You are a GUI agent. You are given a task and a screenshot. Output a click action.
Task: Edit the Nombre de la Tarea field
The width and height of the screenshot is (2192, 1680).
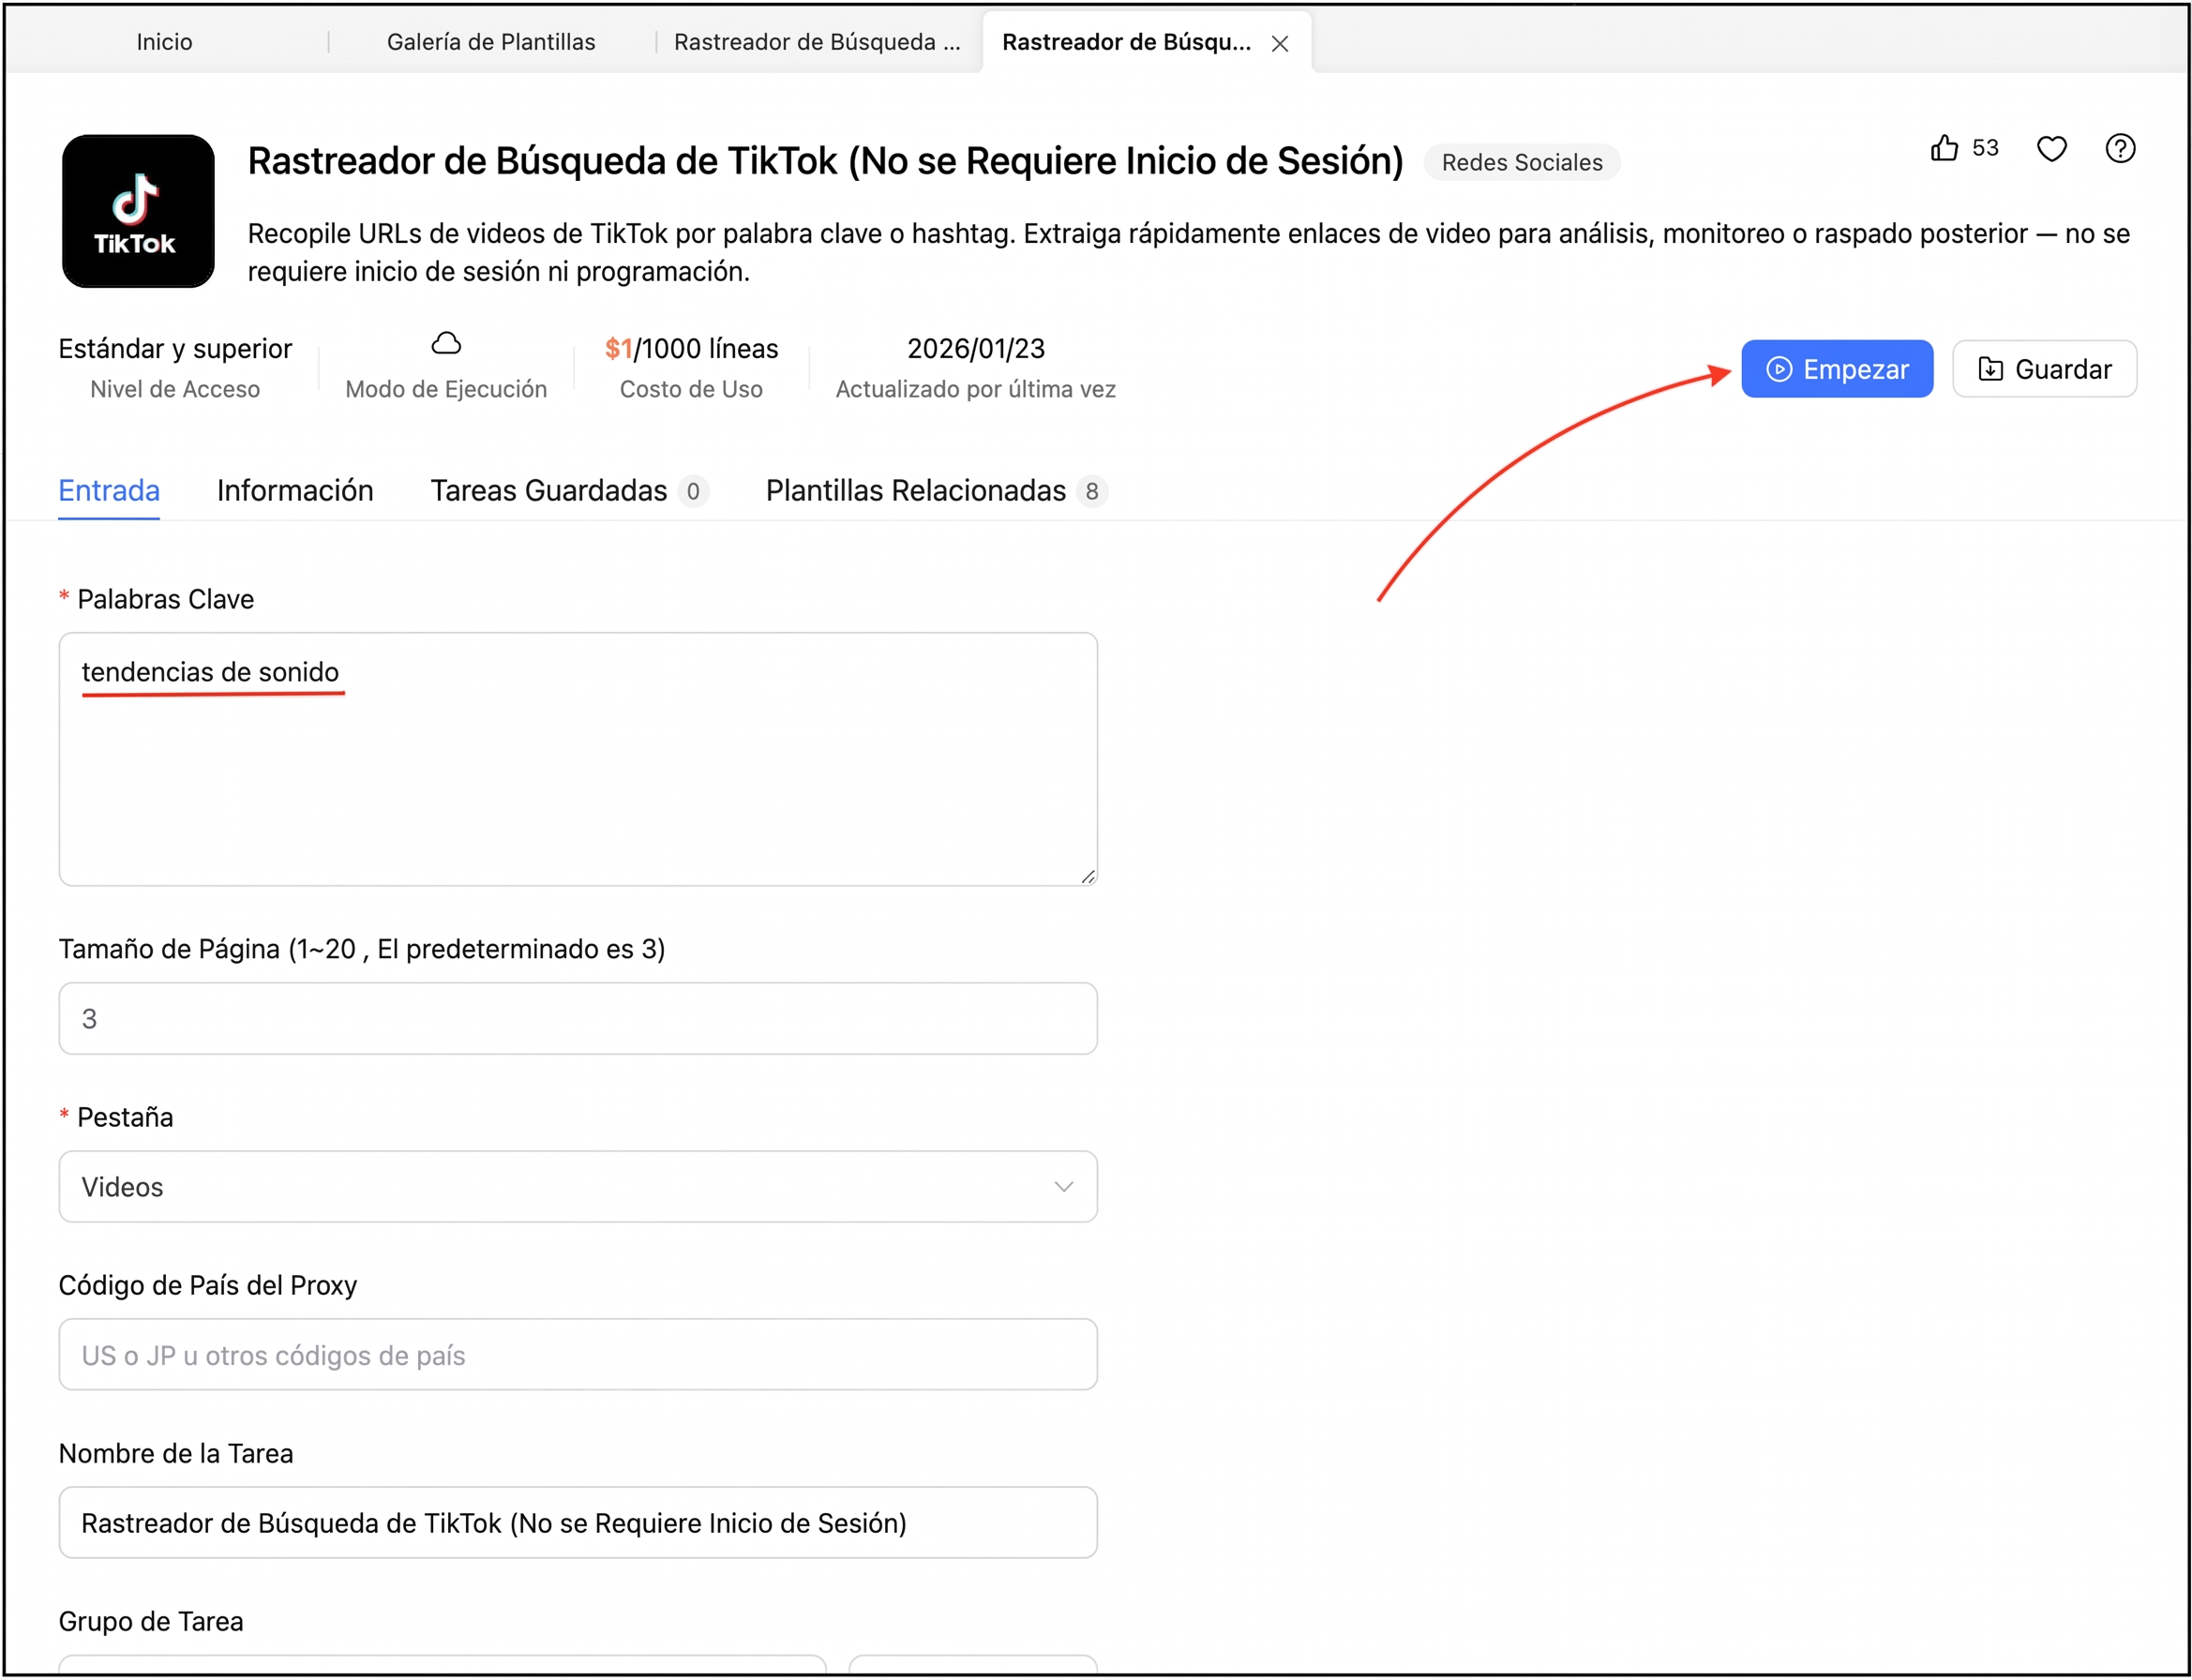click(578, 1522)
